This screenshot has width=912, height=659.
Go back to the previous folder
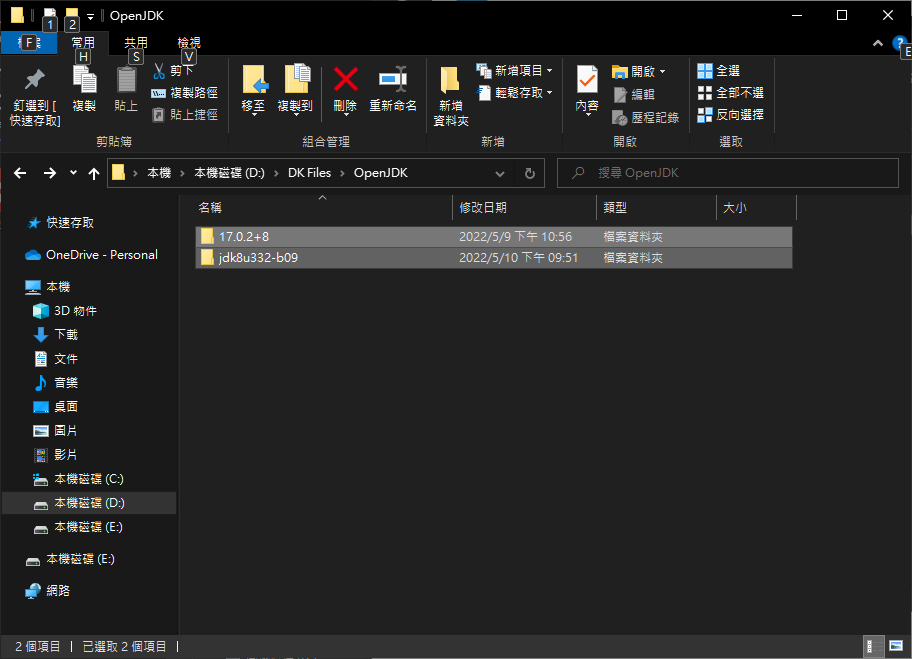tap(20, 173)
